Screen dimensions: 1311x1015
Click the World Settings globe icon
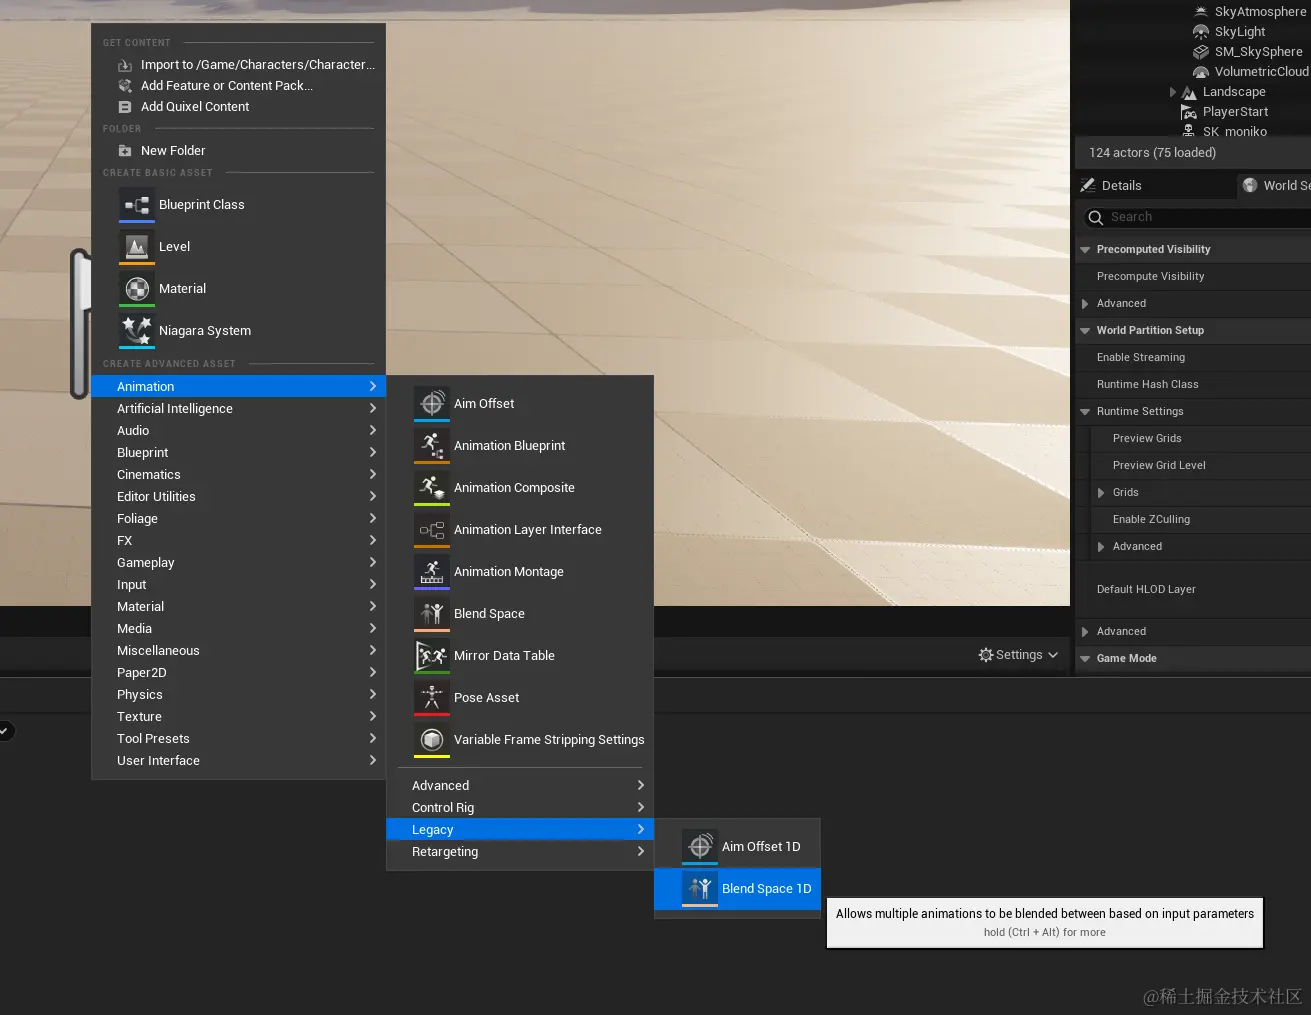1250,185
